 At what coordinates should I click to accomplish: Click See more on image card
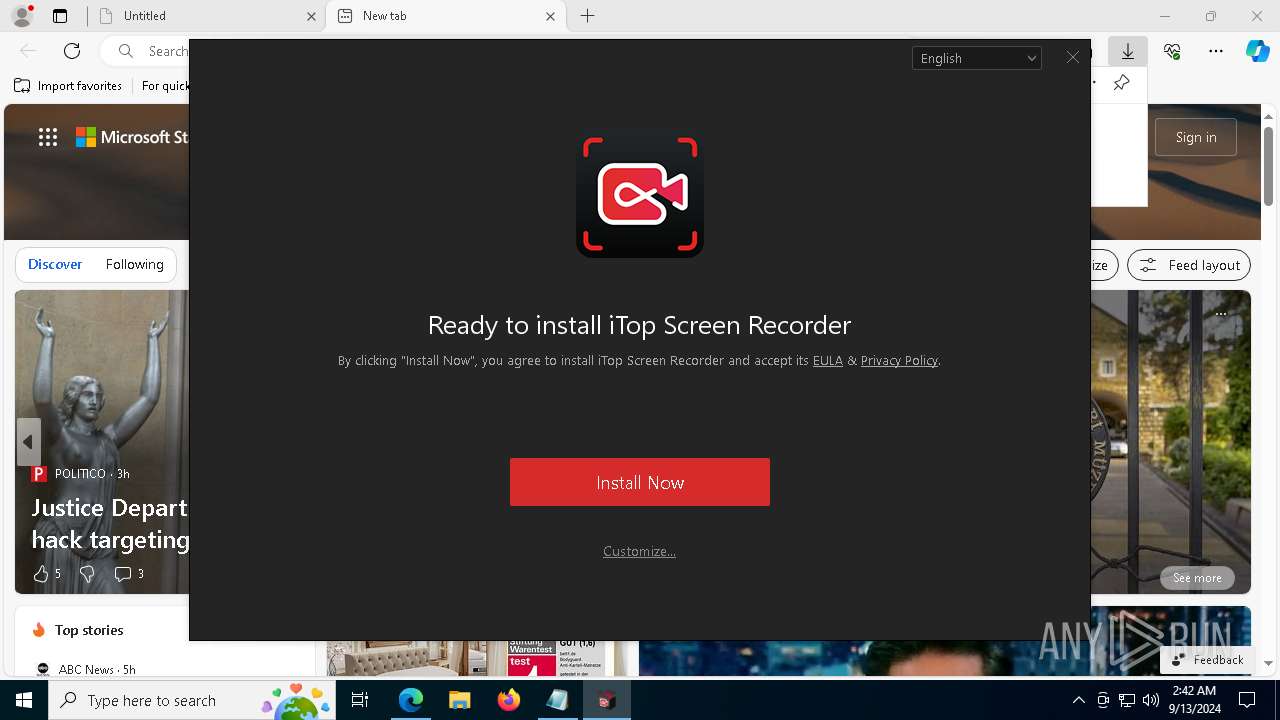(x=1197, y=578)
